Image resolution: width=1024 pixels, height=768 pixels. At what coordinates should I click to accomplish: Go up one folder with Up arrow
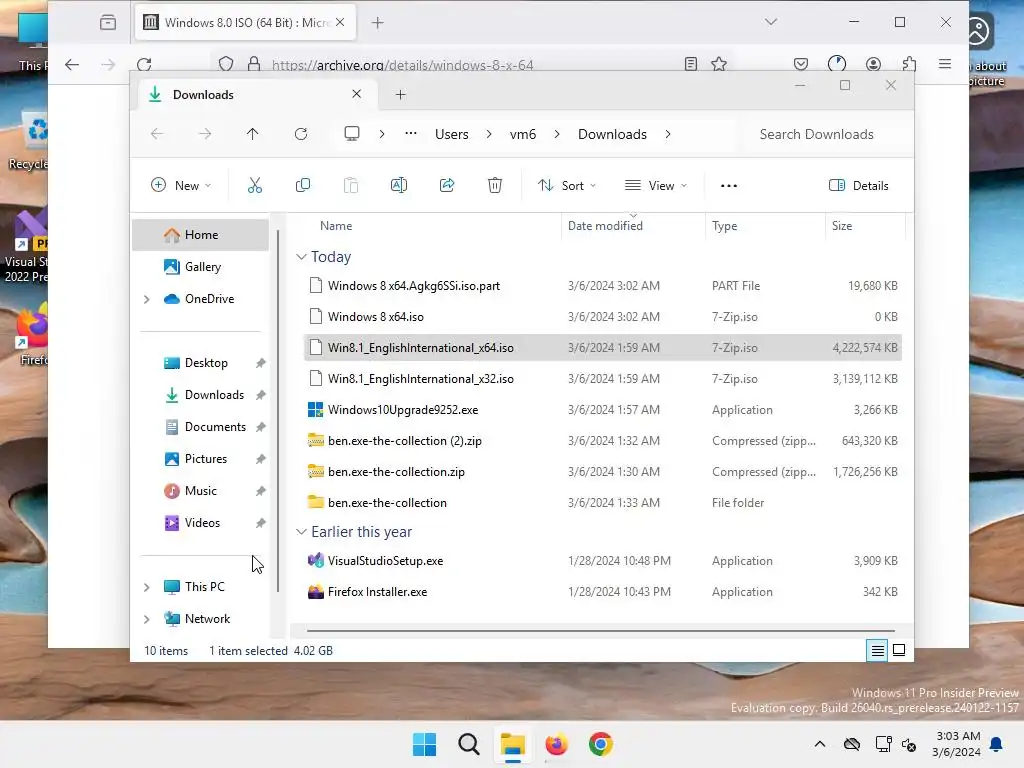click(x=253, y=134)
